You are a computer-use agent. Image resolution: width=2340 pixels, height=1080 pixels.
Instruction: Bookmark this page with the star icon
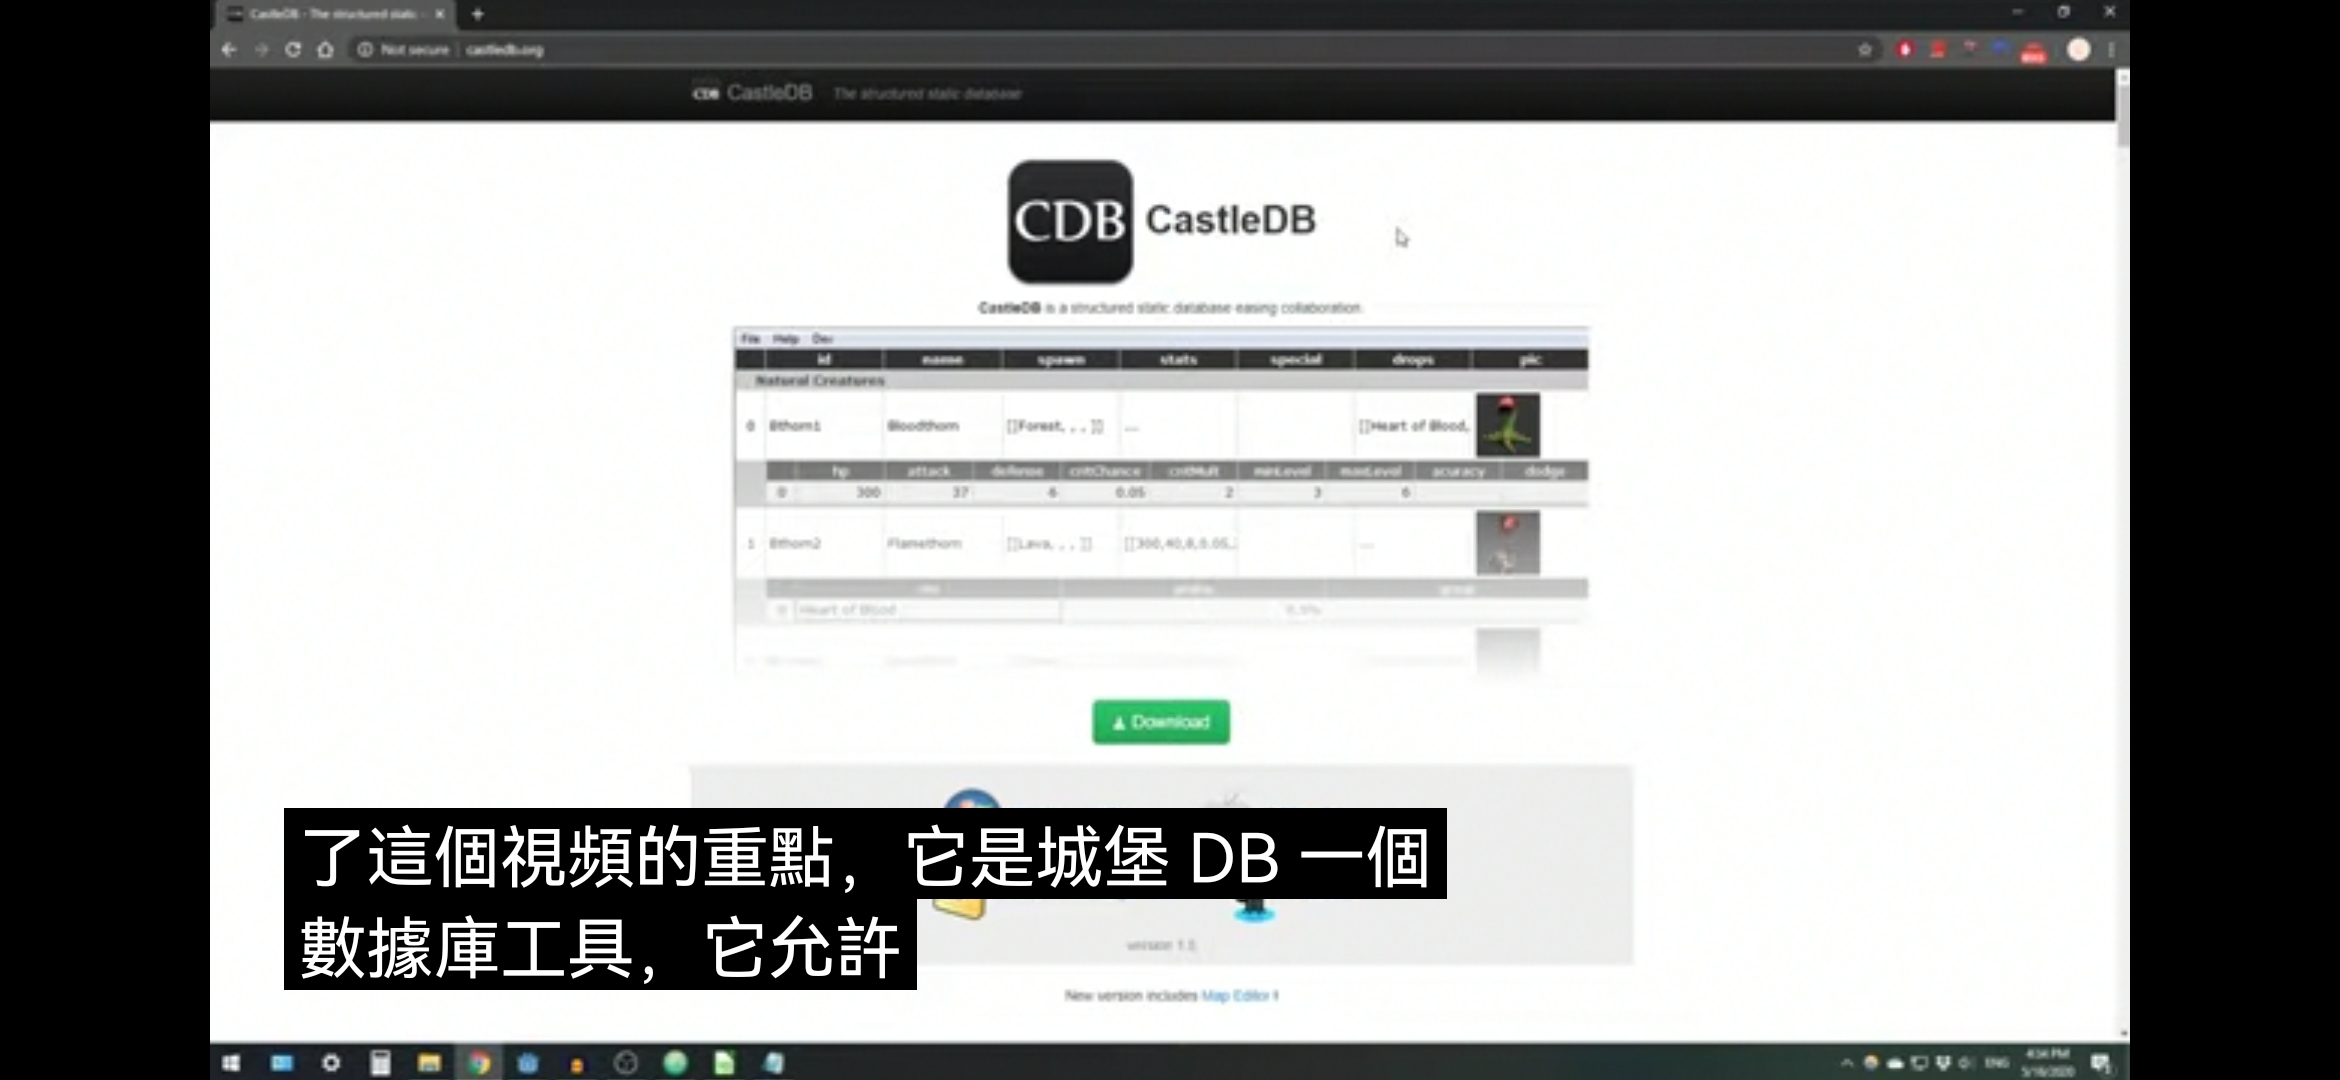click(1864, 50)
